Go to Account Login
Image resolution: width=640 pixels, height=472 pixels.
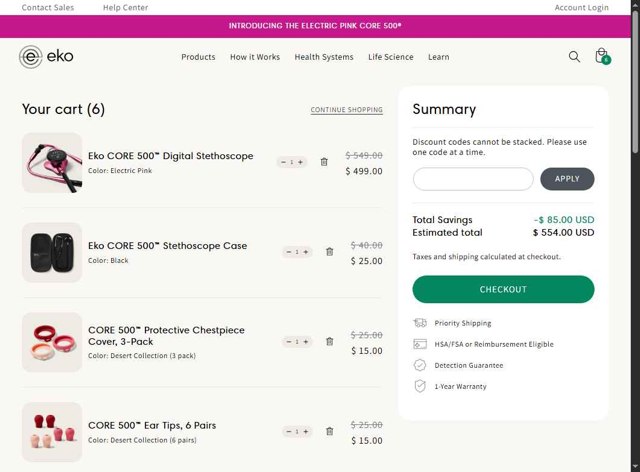point(582,7)
